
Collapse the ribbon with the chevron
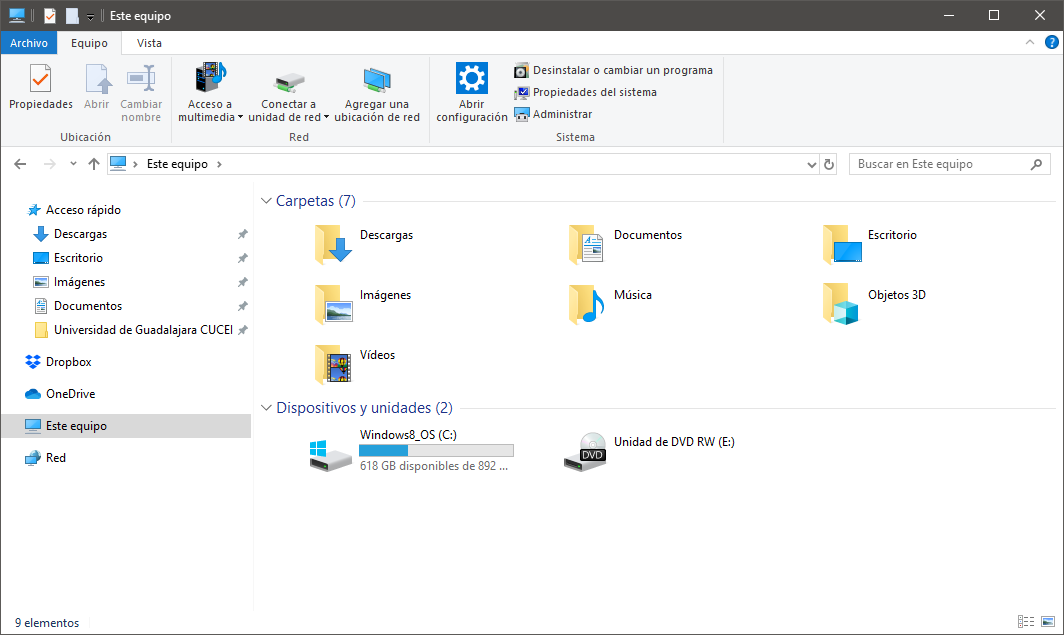point(1030,42)
